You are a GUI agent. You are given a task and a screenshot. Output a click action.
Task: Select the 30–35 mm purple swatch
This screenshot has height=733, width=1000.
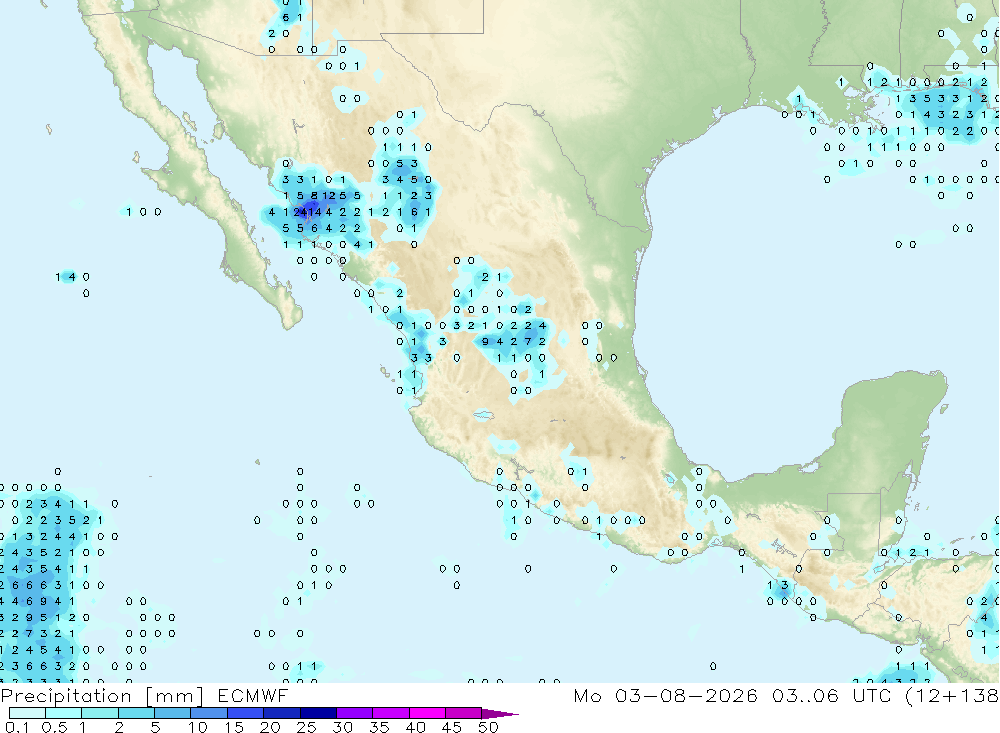coord(355,713)
